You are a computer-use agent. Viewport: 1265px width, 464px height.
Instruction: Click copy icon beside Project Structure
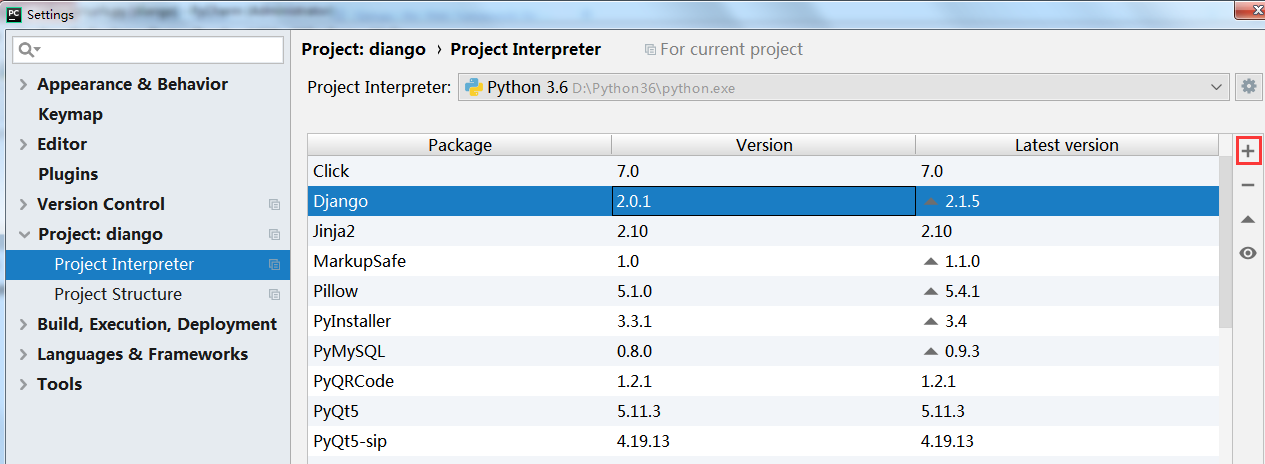[274, 295]
